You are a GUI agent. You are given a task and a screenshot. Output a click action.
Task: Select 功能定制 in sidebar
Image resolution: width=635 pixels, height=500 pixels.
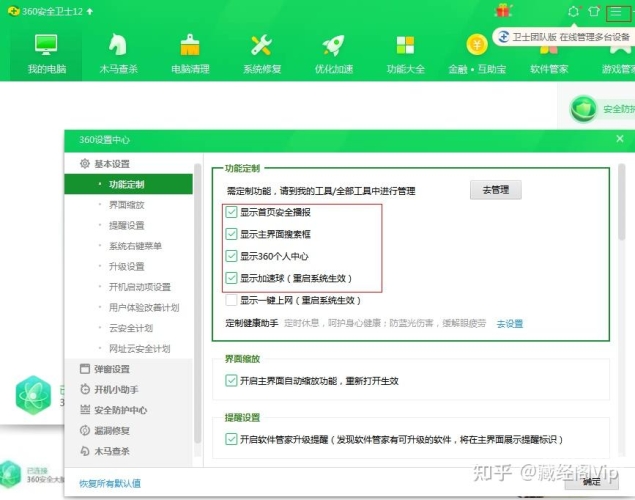pyautogui.click(x=128, y=184)
